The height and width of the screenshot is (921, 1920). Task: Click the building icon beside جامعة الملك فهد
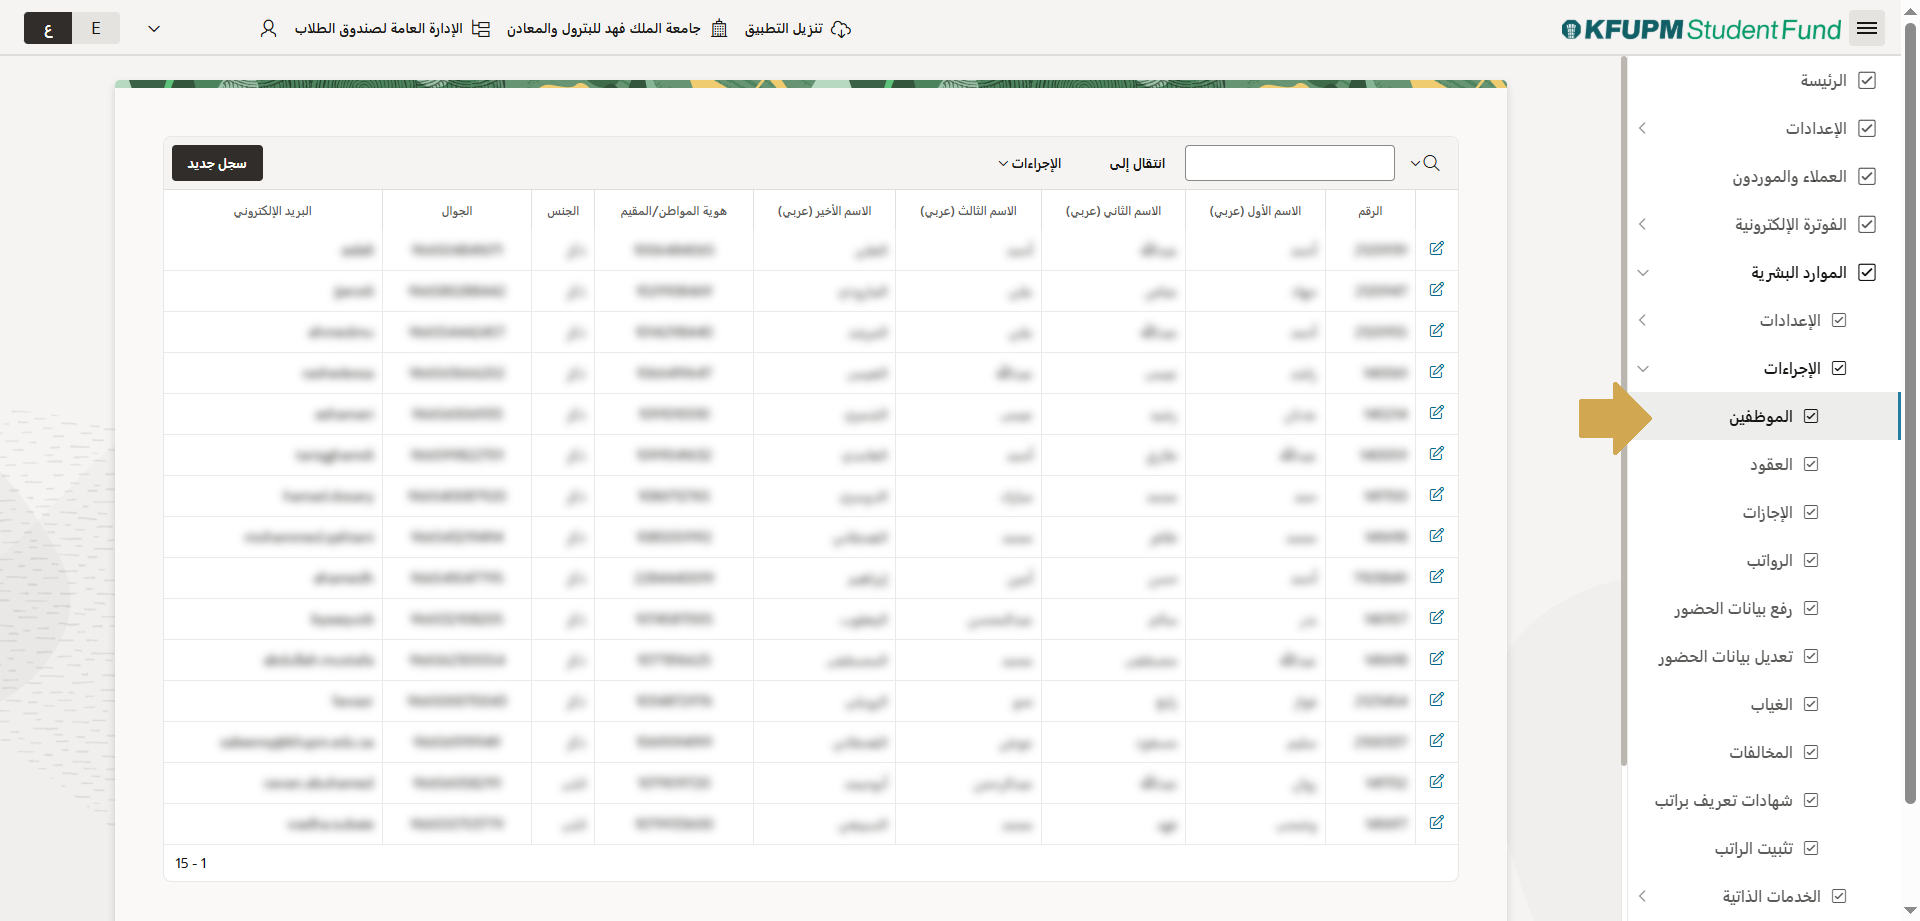719,29
